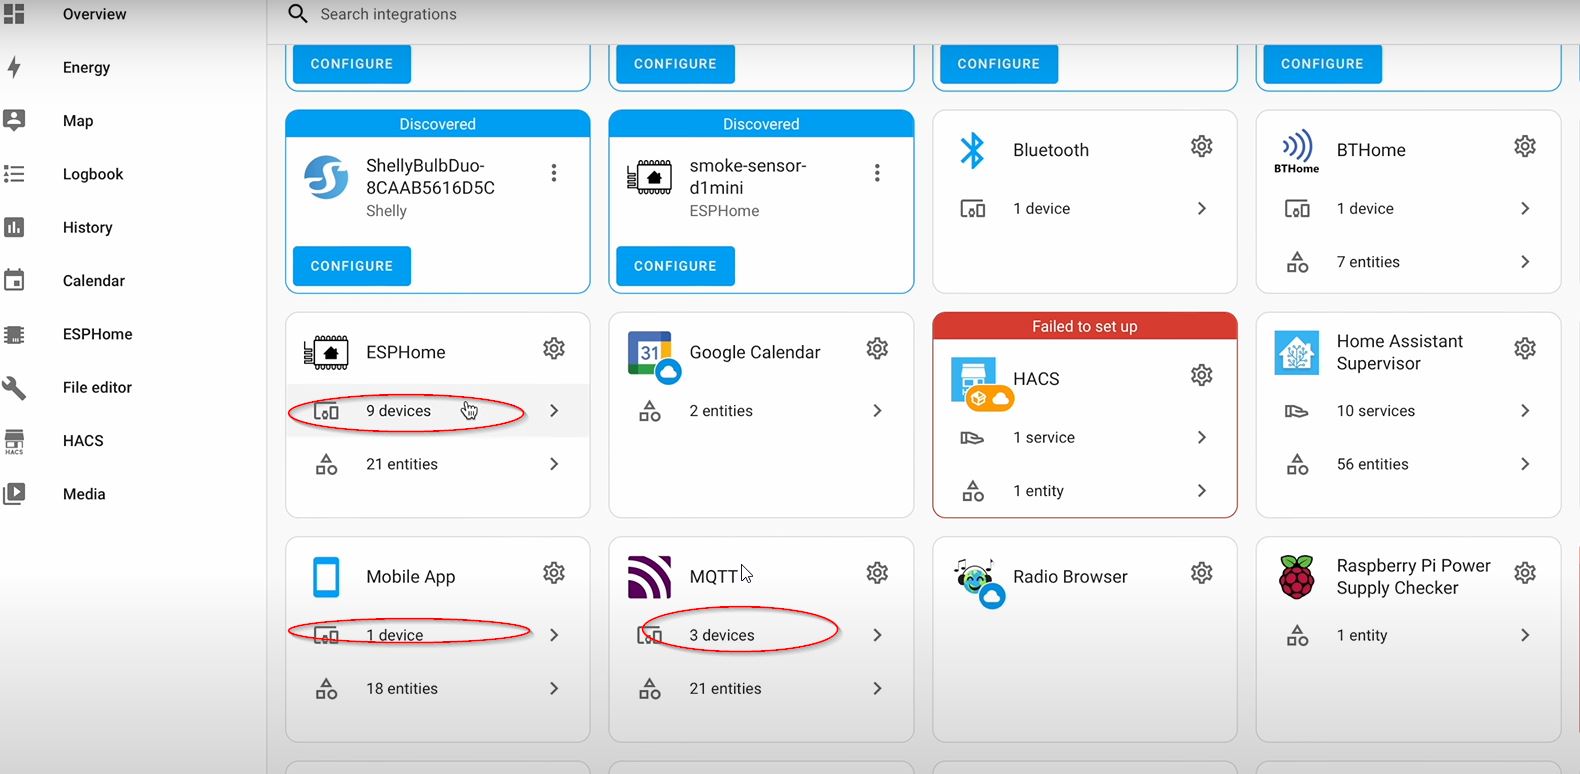Screen dimensions: 1580x774
Task: Expand ESPHome 21 entities chevron
Action: [x=554, y=464]
